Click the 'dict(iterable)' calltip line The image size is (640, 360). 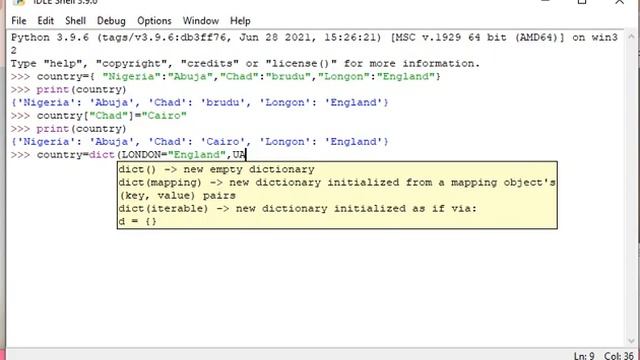(298, 209)
